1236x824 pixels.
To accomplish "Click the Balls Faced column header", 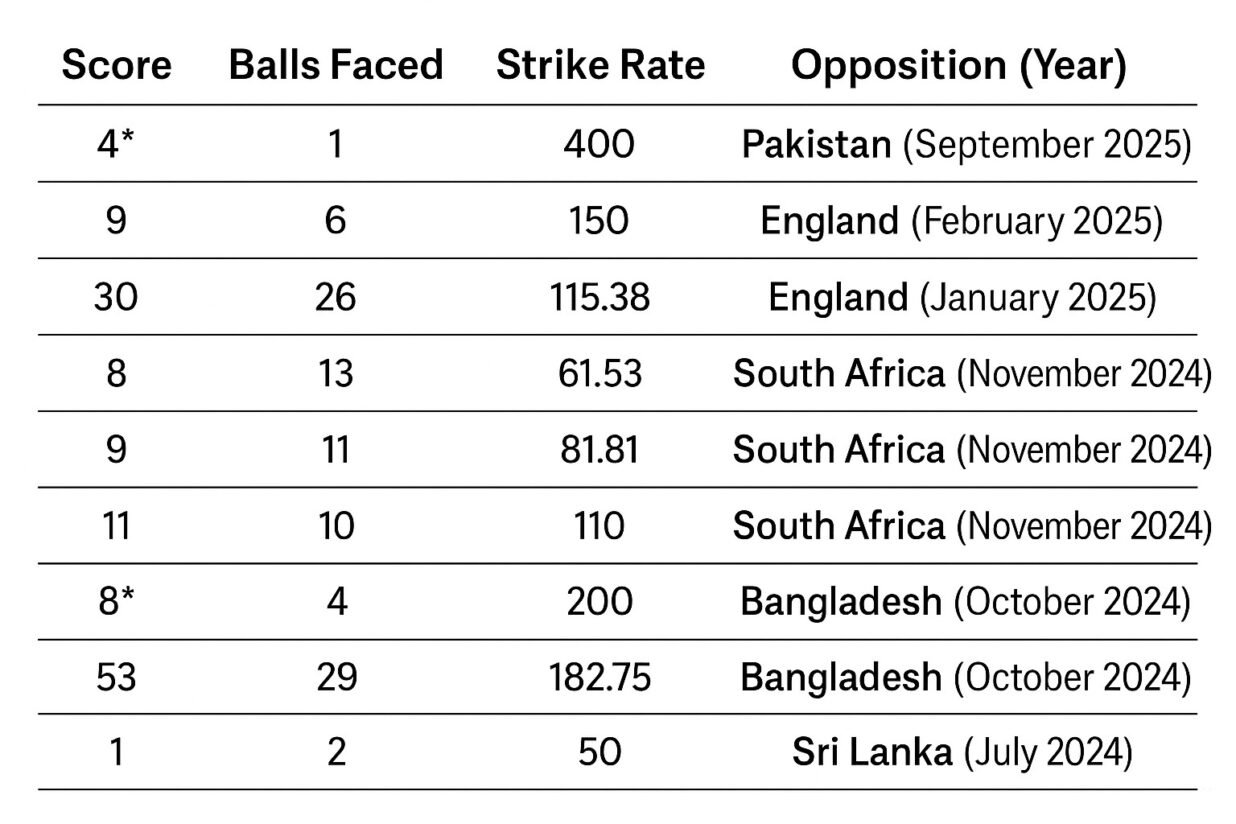I will pos(335,65).
